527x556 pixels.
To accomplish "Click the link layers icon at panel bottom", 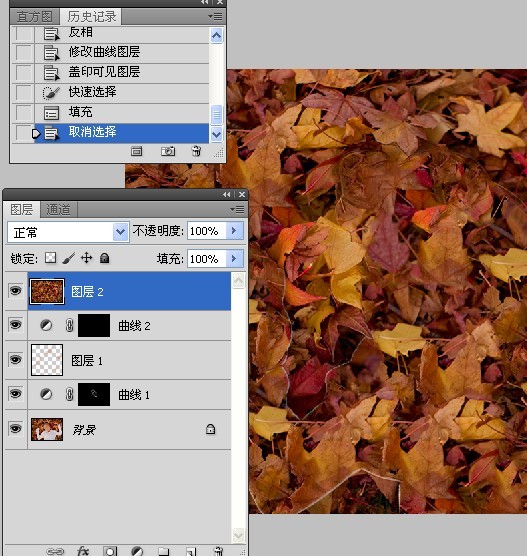I will pyautogui.click(x=55, y=551).
